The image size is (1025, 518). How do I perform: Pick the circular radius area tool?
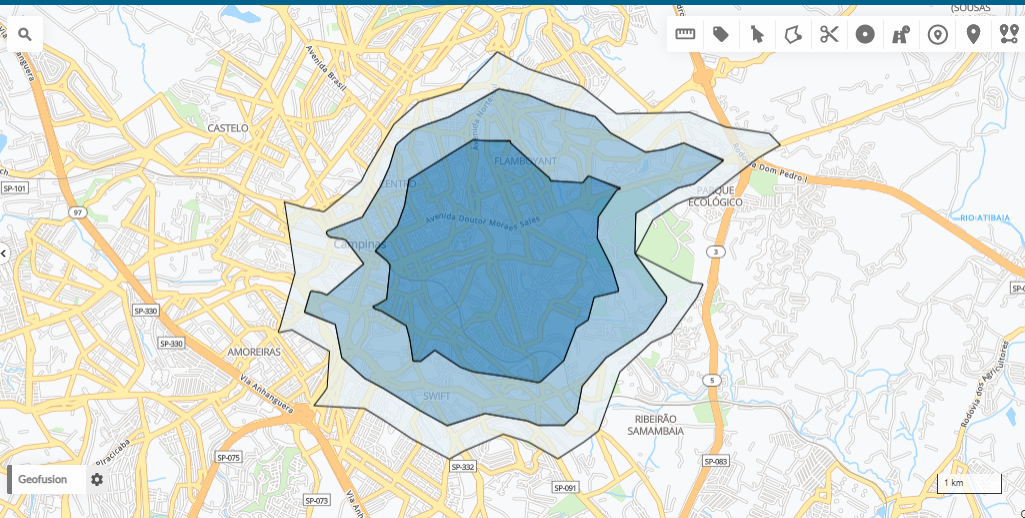[865, 35]
